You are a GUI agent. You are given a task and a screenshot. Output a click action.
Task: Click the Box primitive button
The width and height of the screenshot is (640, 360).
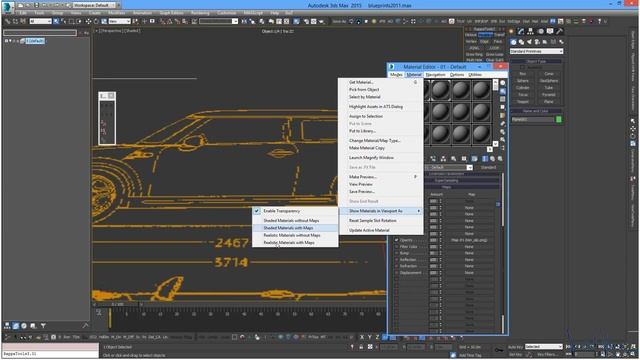click(523, 74)
